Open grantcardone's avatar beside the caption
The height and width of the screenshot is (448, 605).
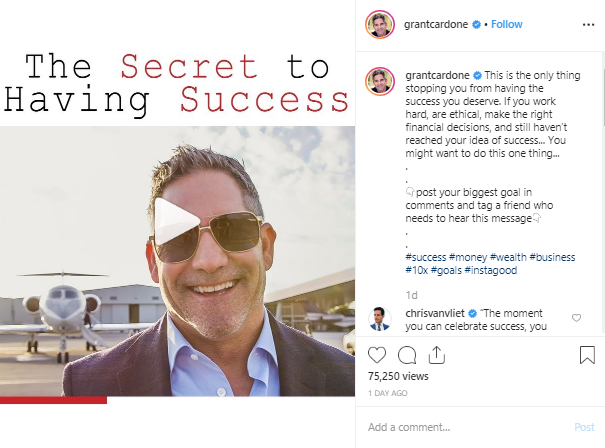[x=380, y=81]
